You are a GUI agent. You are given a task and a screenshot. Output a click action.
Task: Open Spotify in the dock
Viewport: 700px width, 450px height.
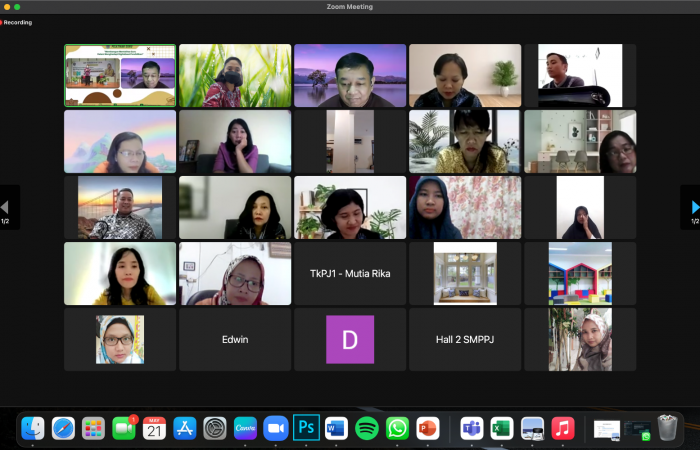367,429
